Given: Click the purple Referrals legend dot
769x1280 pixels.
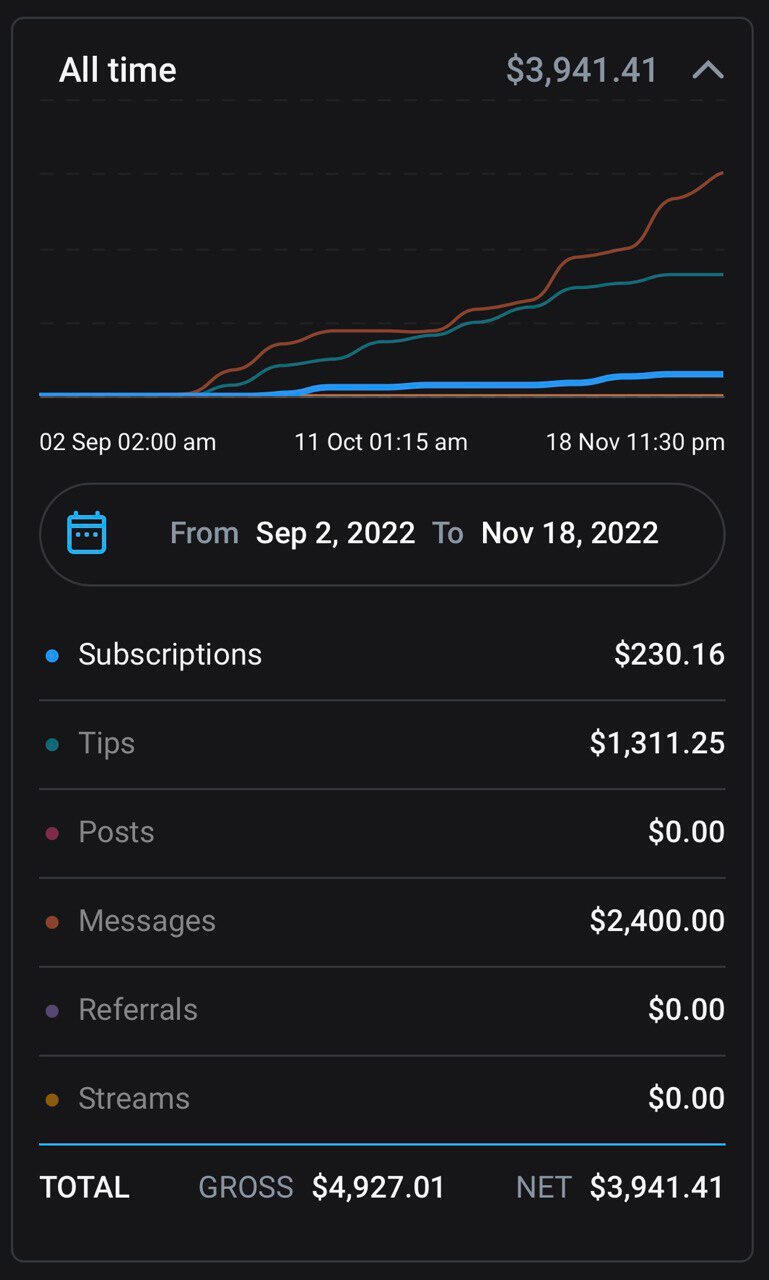Looking at the screenshot, I should point(52,1011).
